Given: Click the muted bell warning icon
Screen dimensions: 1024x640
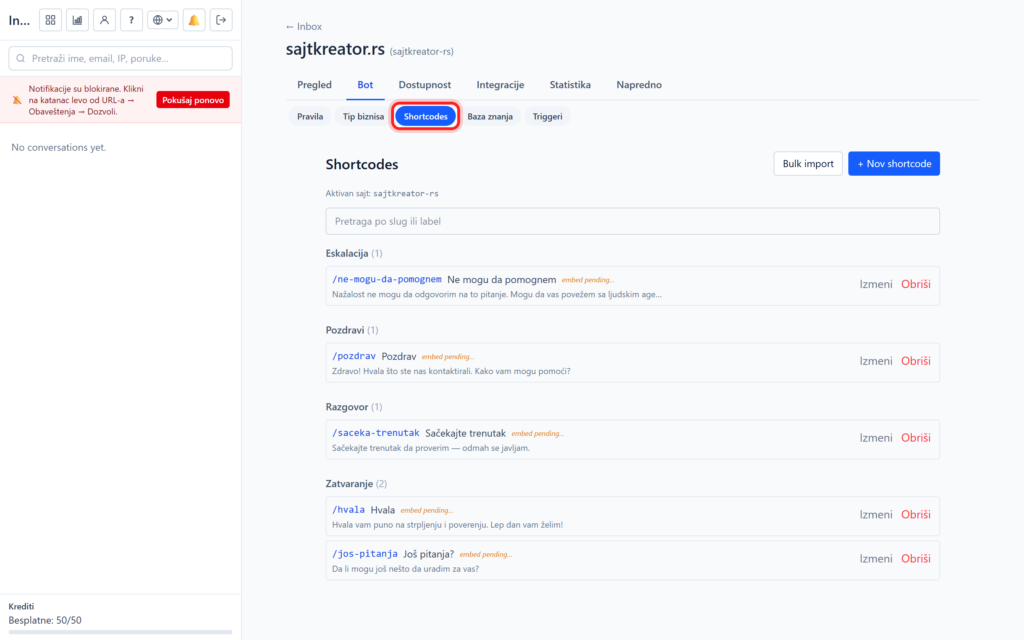Looking at the screenshot, I should (17, 100).
